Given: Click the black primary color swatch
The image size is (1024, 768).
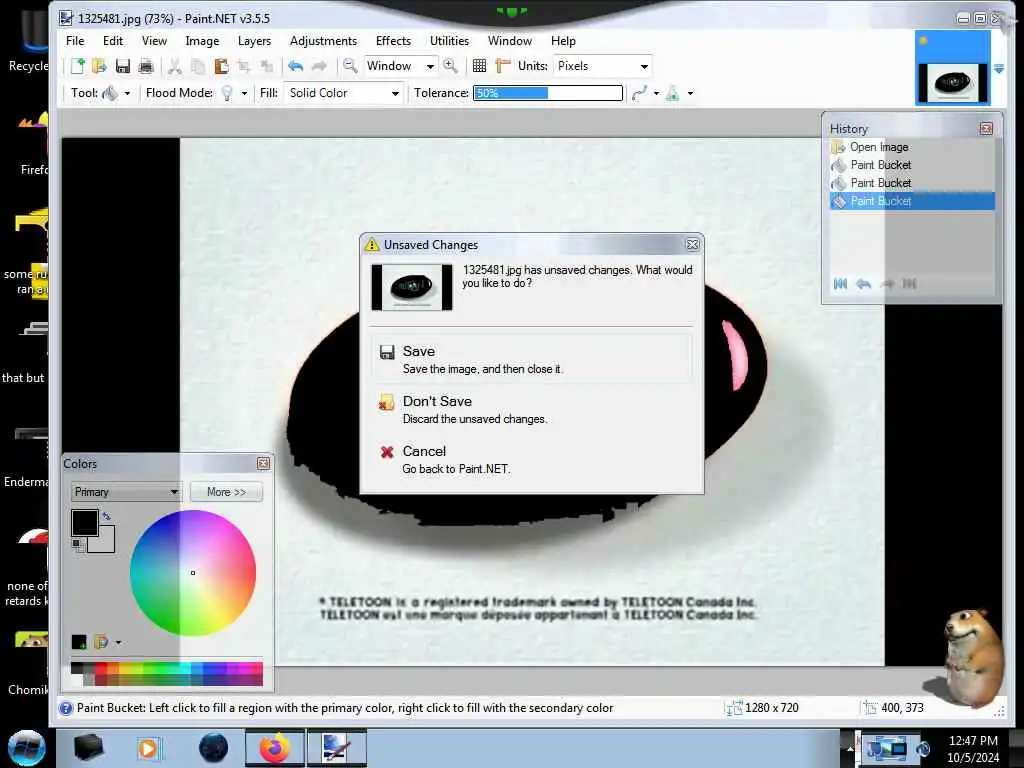Looking at the screenshot, I should pyautogui.click(x=84, y=522).
